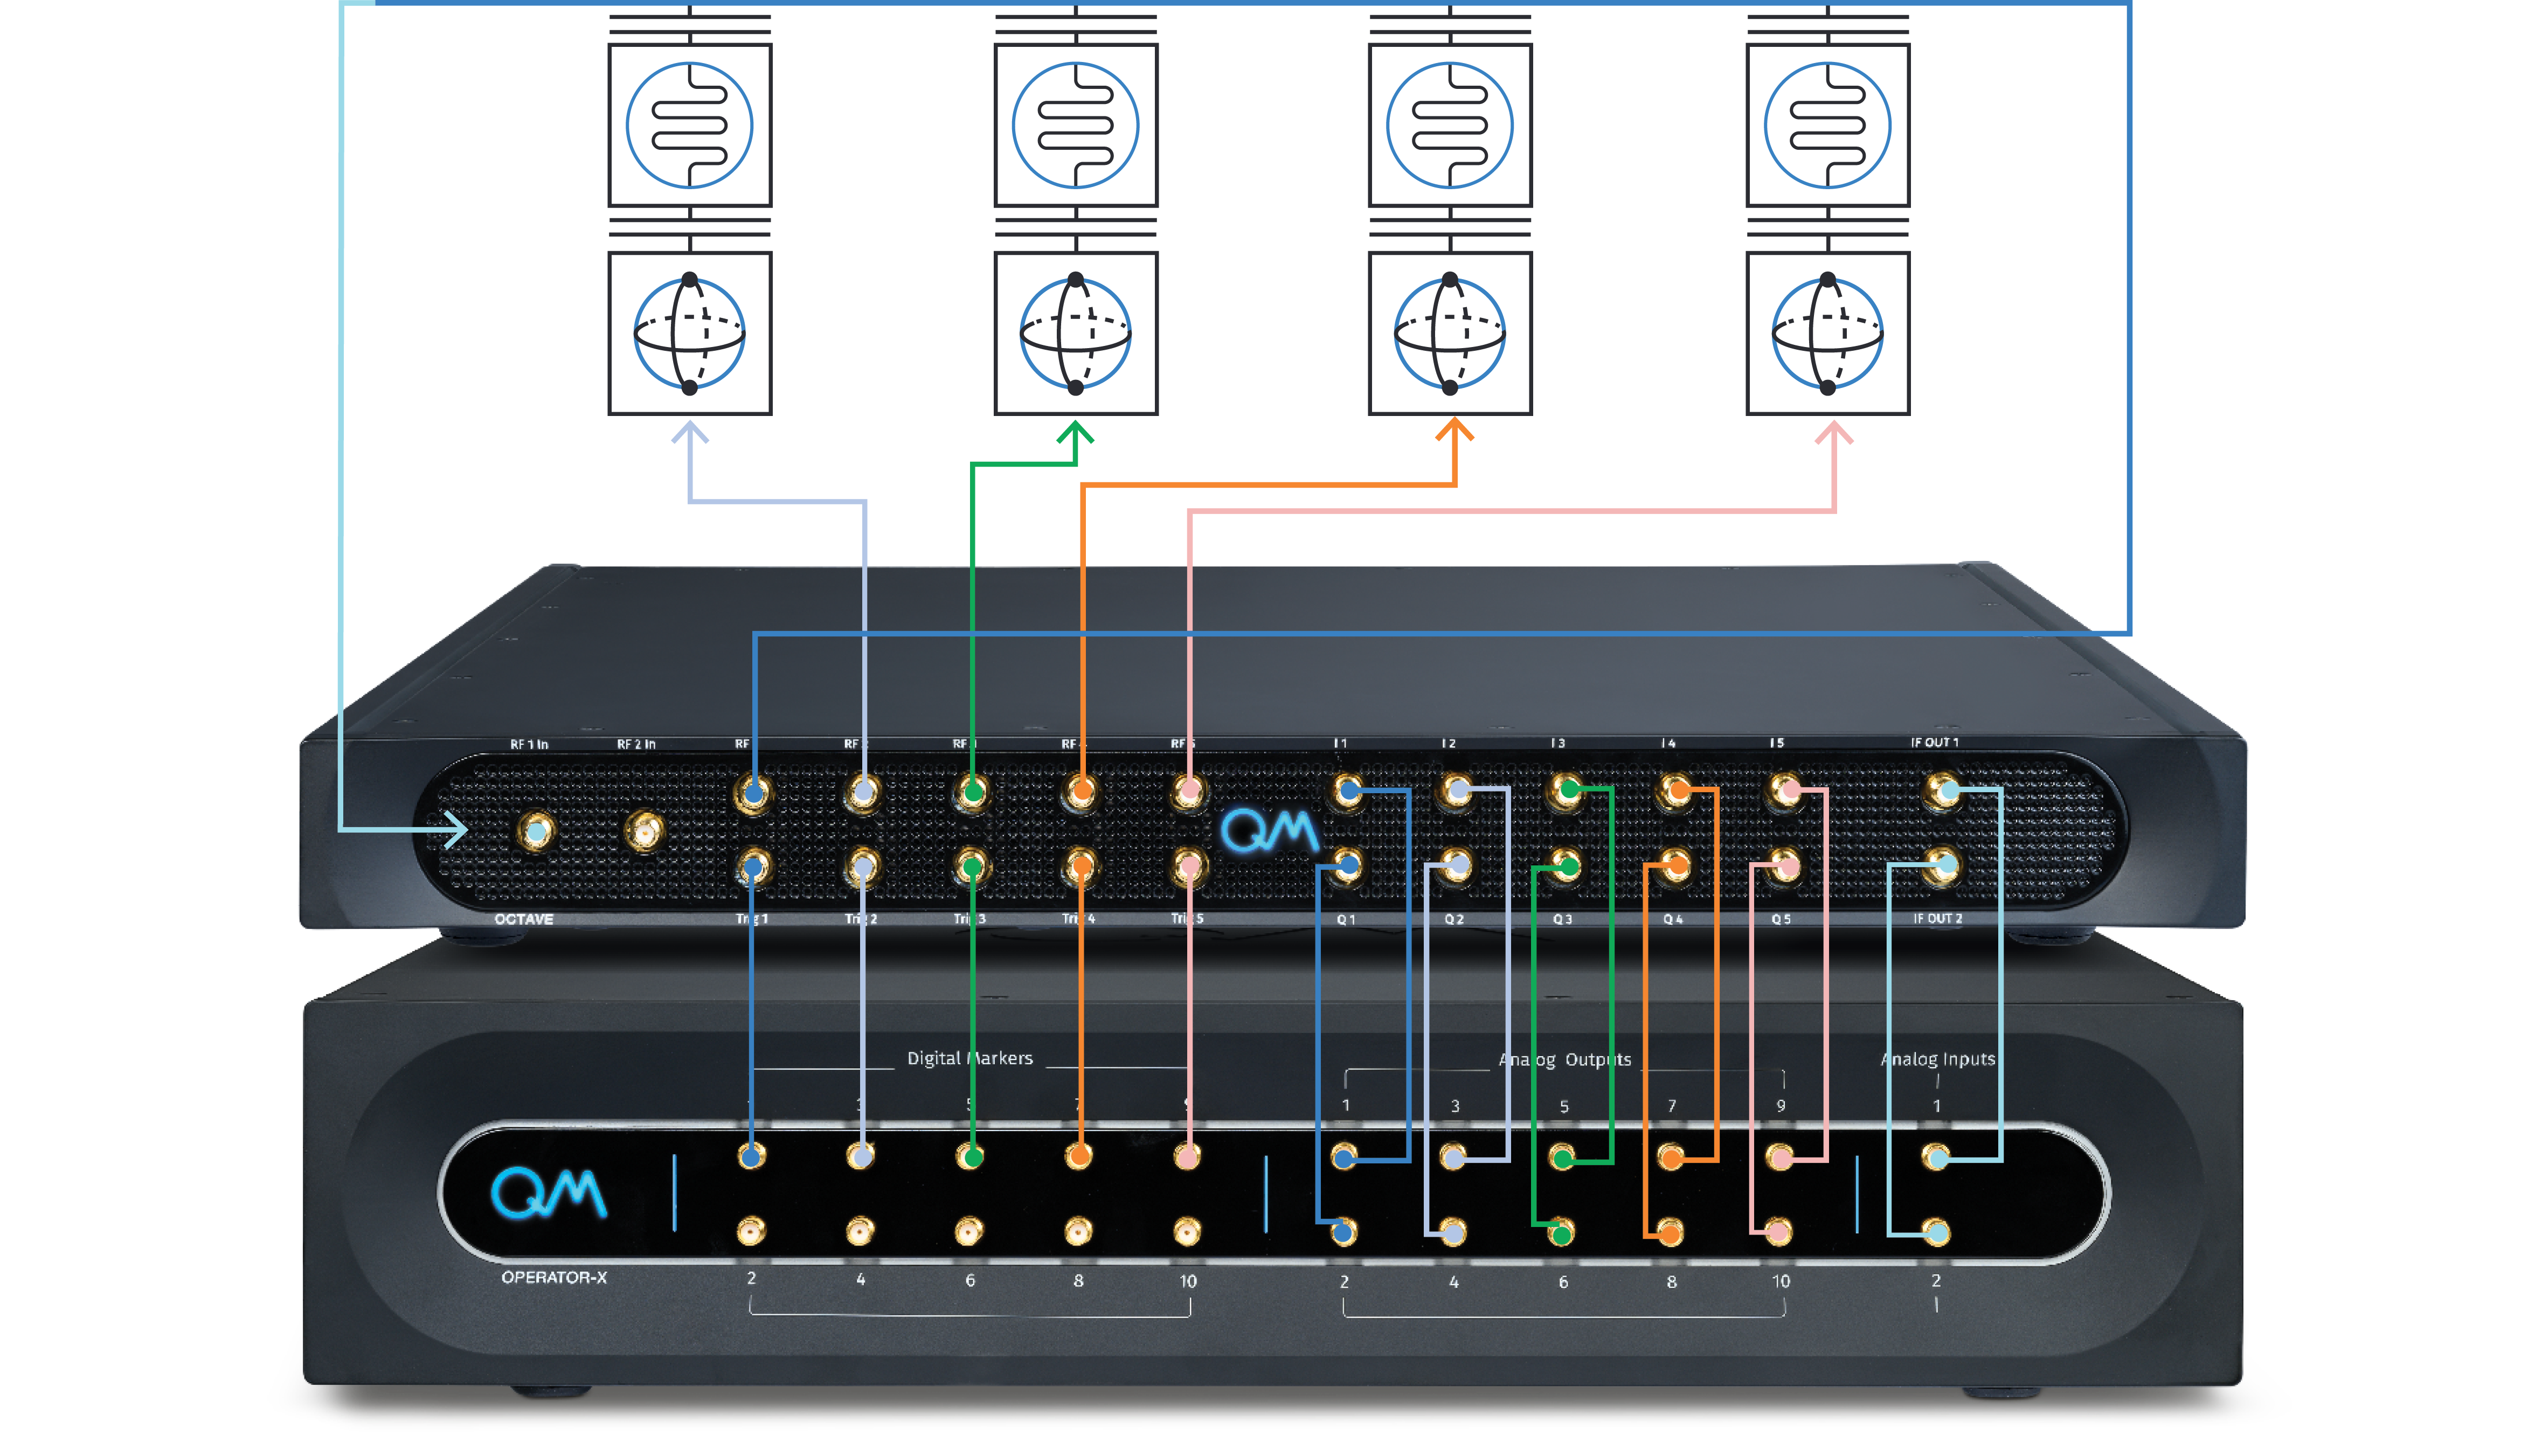
Task: Select the RF 1 In connector
Action: point(536,831)
